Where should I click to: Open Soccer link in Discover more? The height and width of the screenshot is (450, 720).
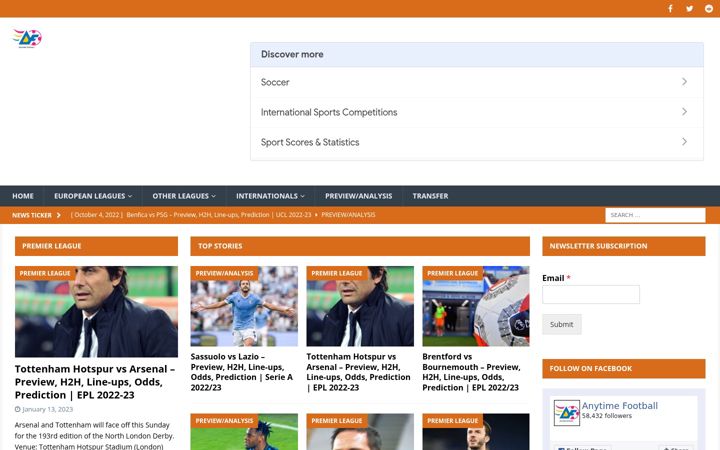(275, 82)
